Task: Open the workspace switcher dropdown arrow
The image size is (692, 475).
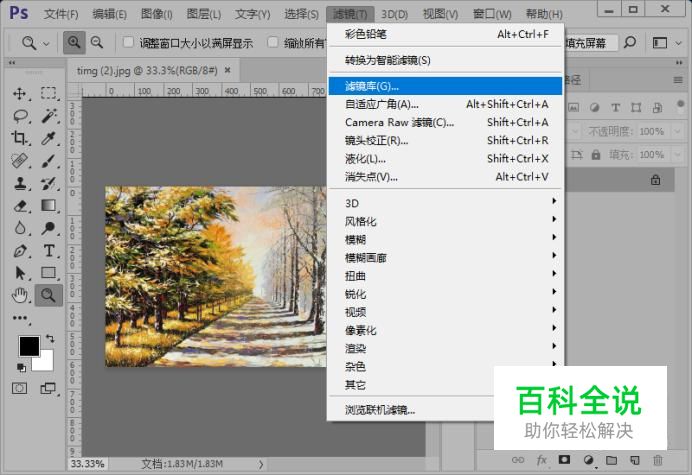Action: coord(679,43)
